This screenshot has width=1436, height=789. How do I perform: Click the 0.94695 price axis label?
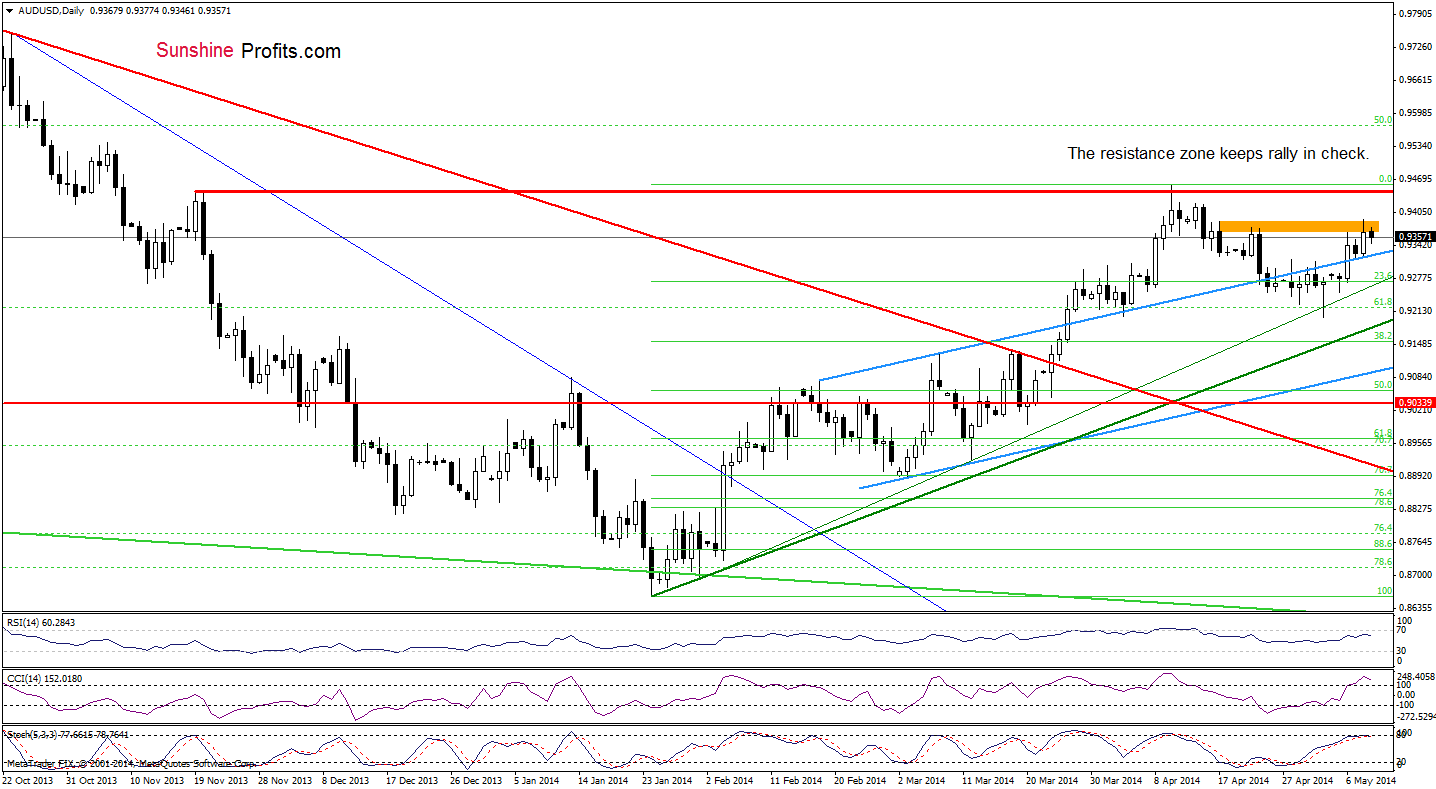click(1414, 179)
